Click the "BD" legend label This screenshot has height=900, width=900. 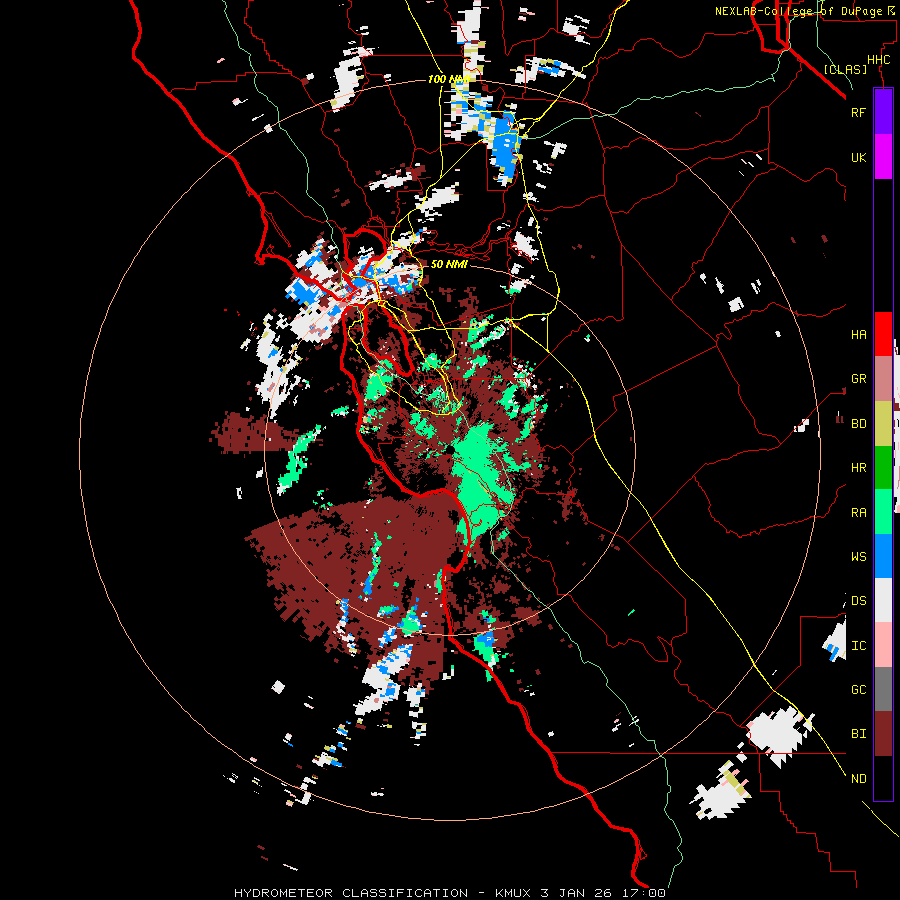858,424
